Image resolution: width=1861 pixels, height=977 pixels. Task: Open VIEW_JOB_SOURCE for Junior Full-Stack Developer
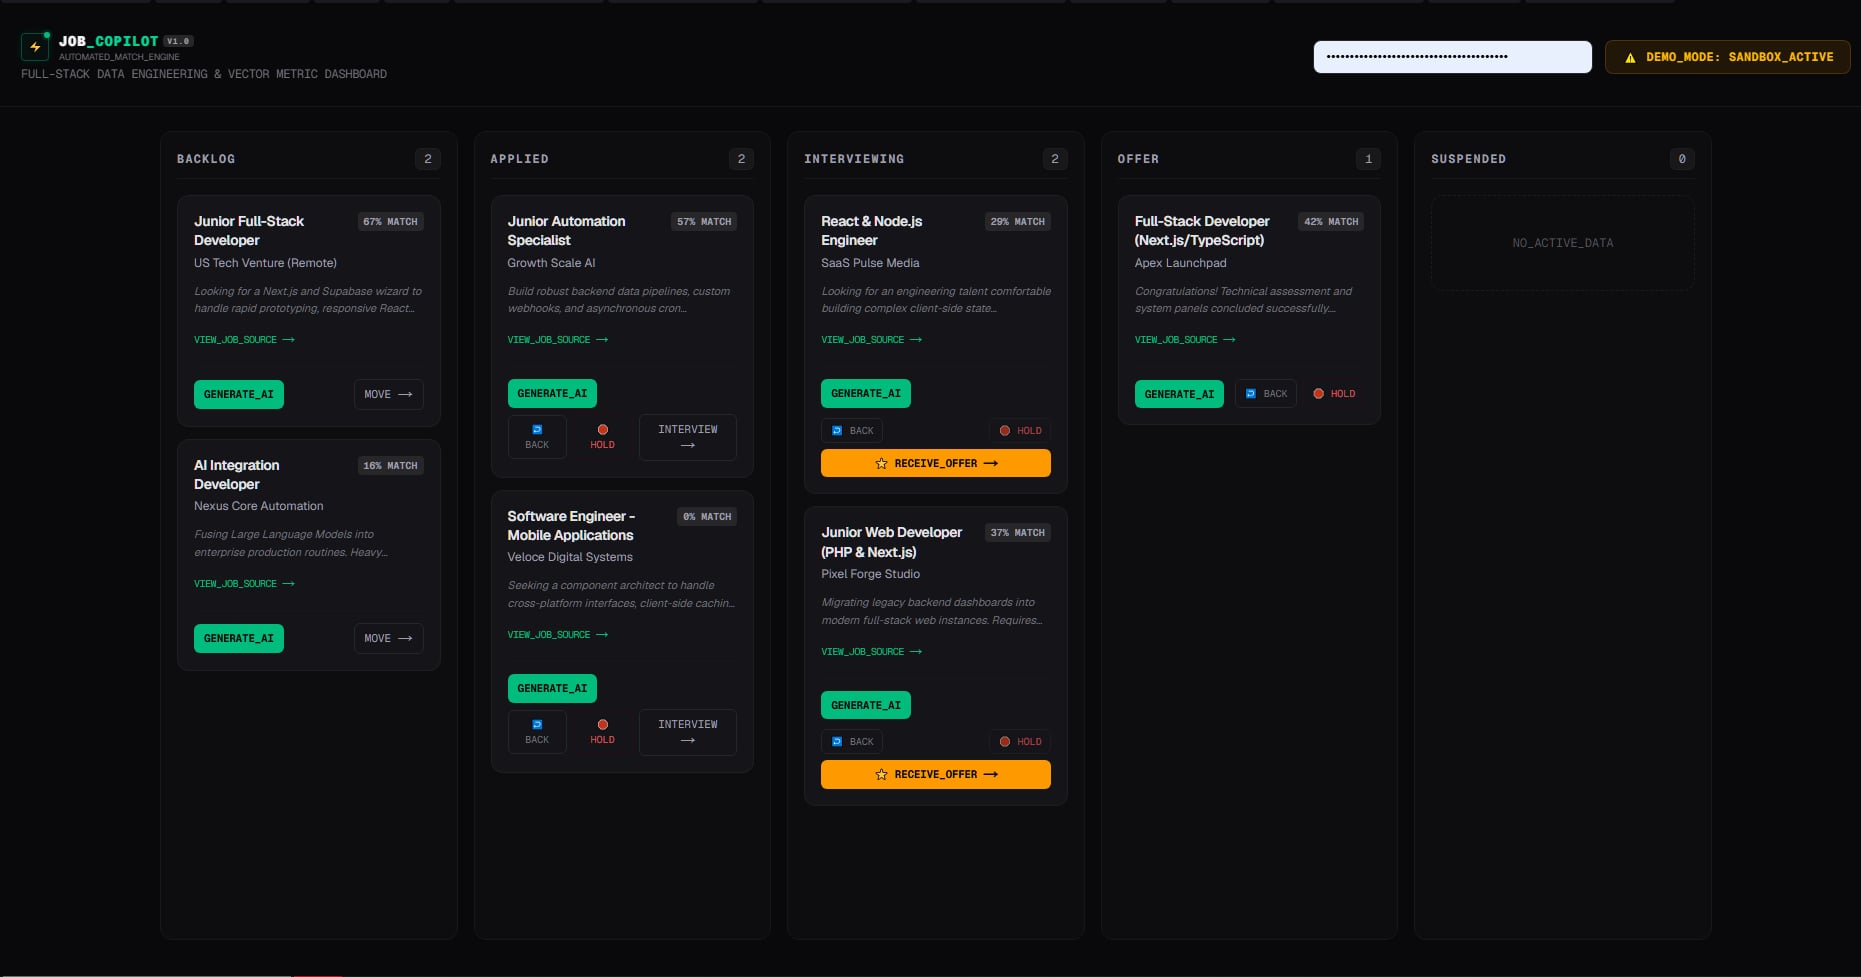coord(244,340)
